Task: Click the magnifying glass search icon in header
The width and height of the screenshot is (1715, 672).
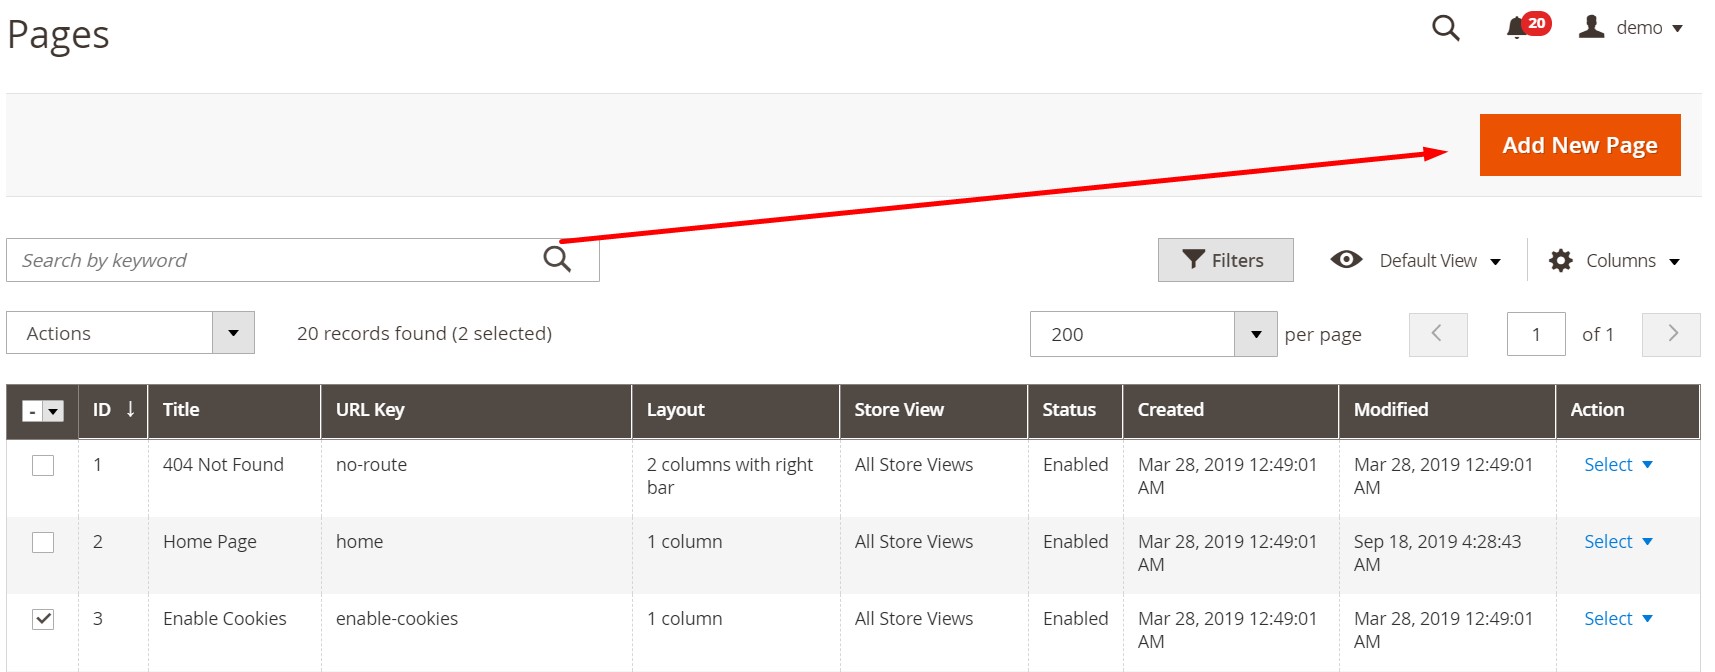Action: pos(1445,28)
